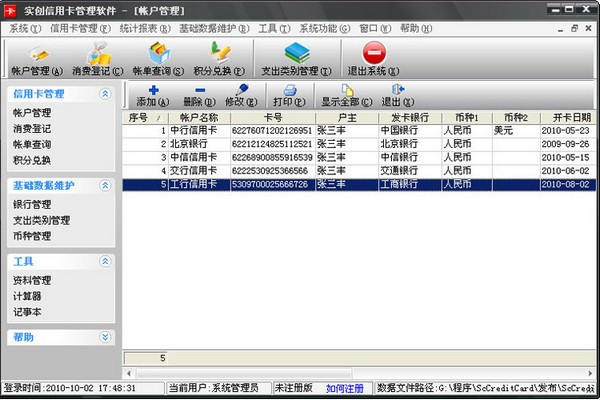Click the 如何注册 link in status bar

pyautogui.click(x=343, y=387)
